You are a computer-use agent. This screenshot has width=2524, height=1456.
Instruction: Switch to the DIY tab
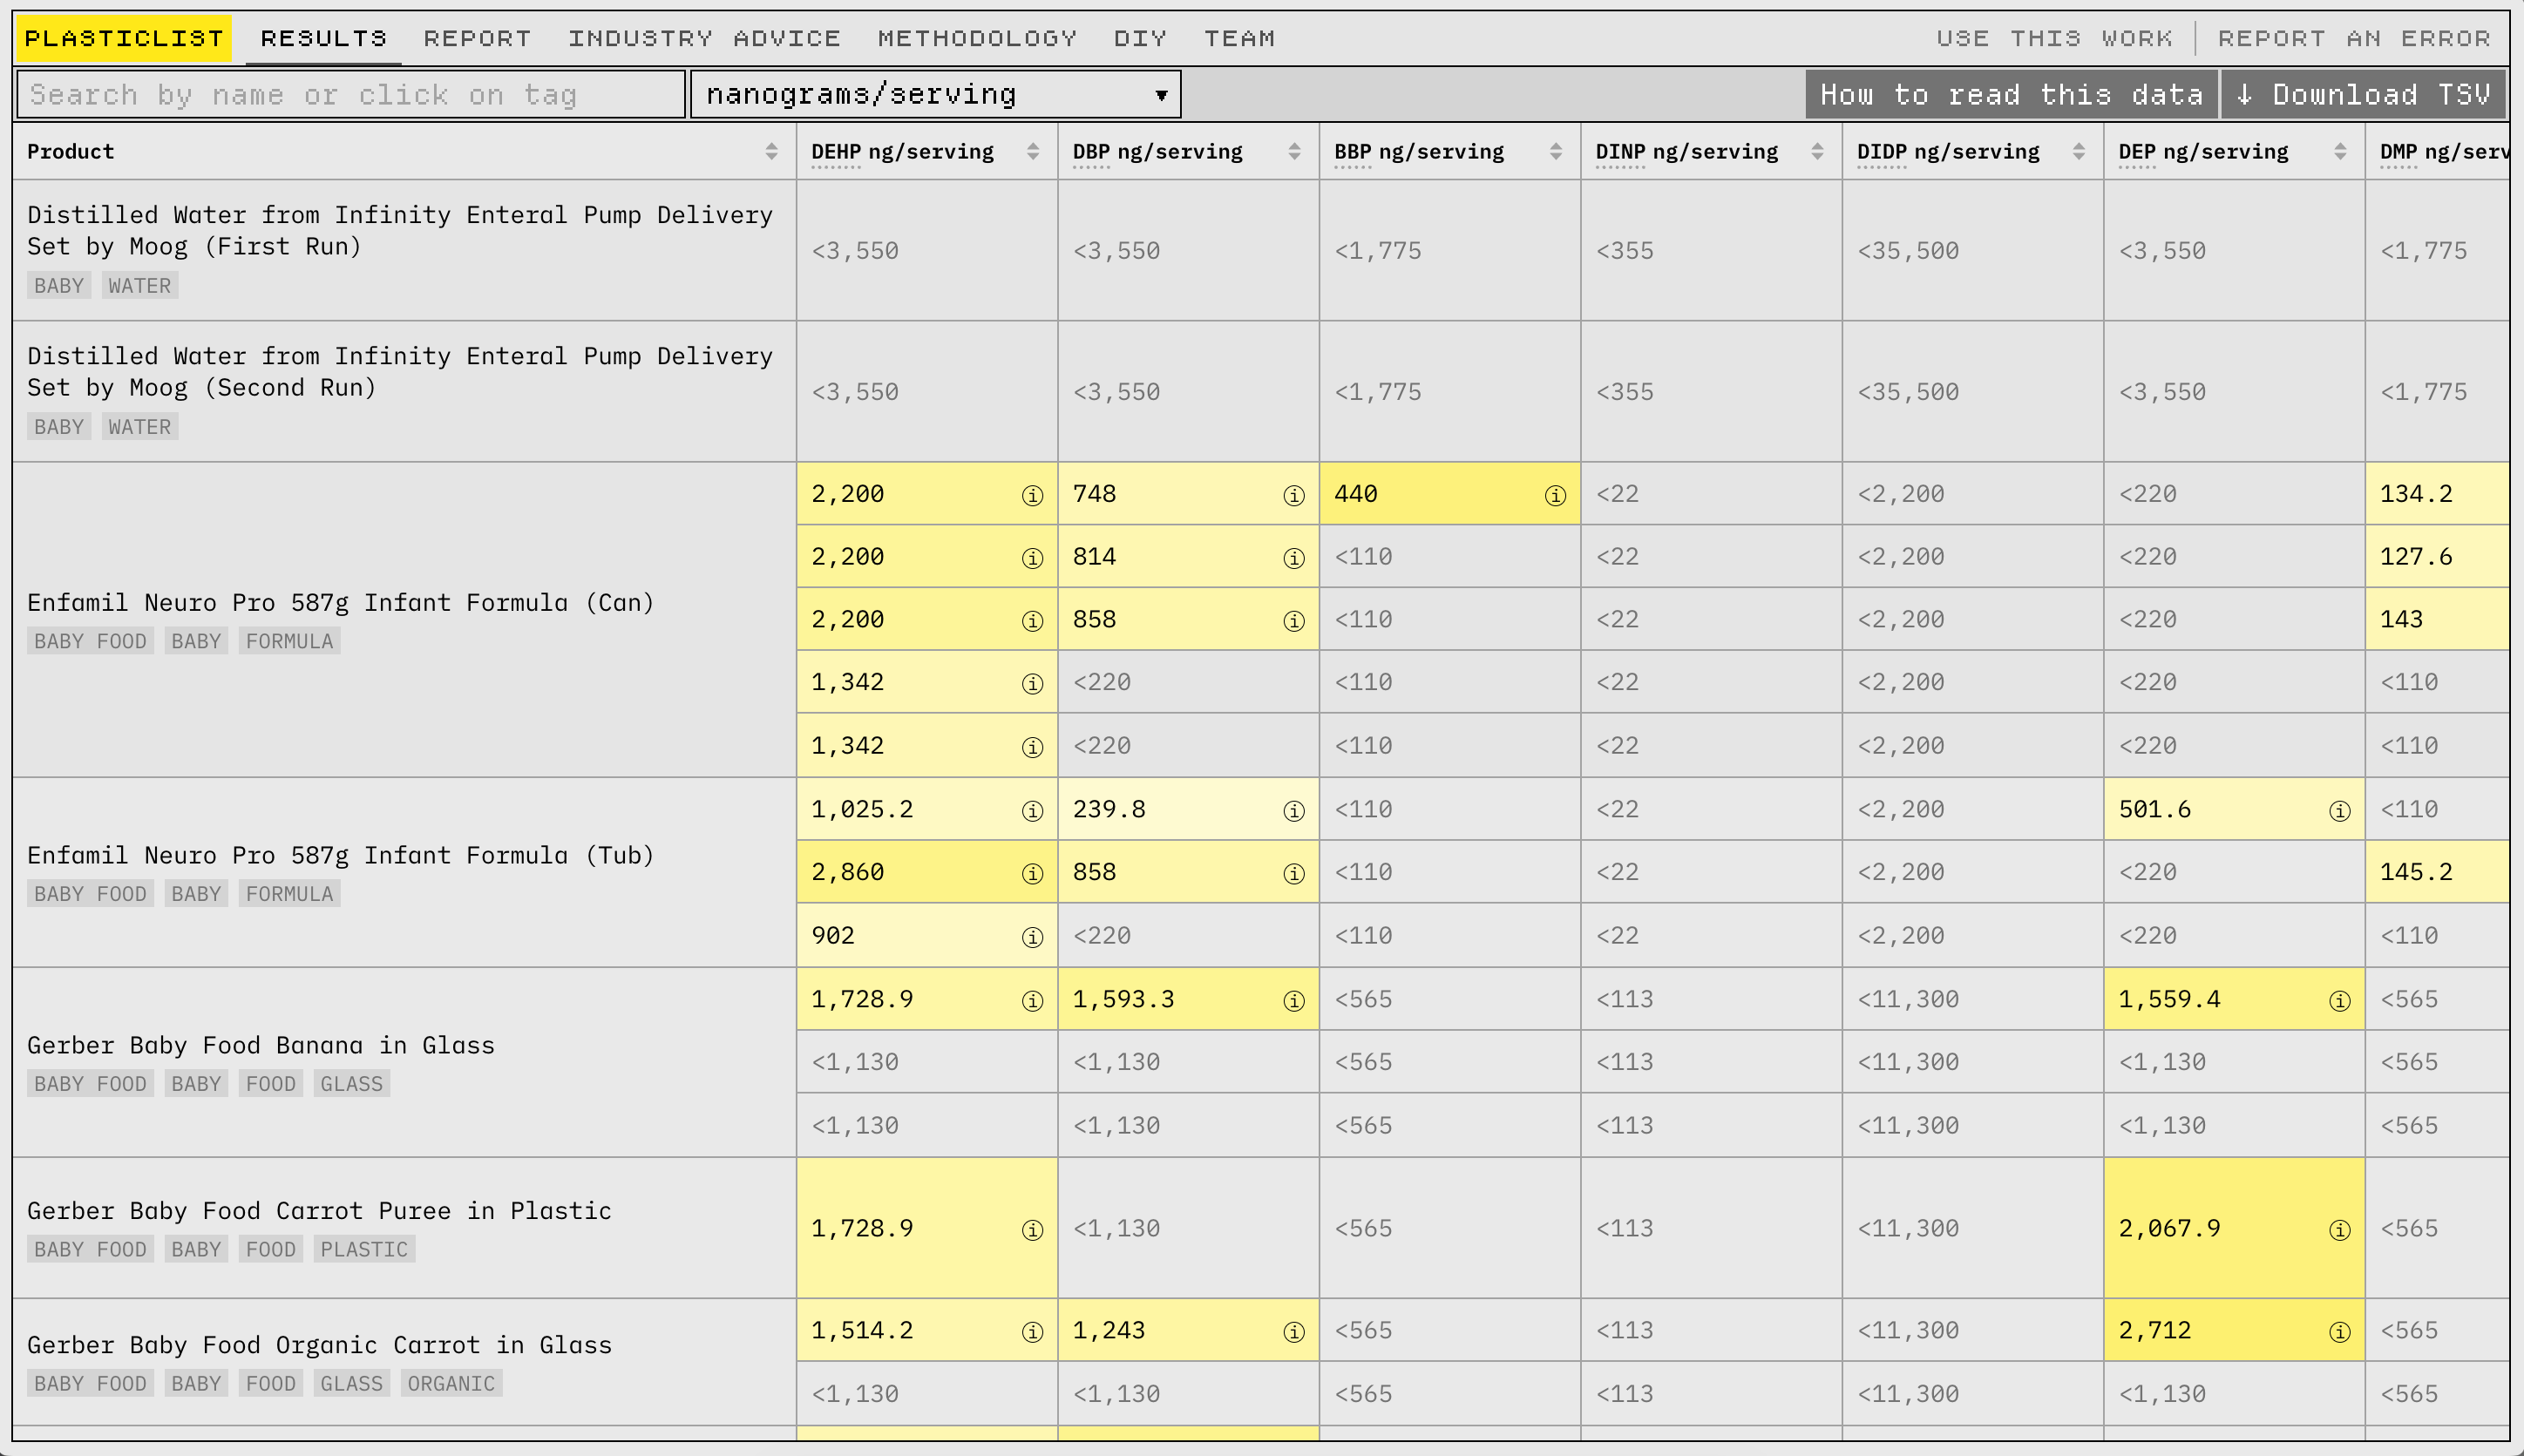[1140, 38]
